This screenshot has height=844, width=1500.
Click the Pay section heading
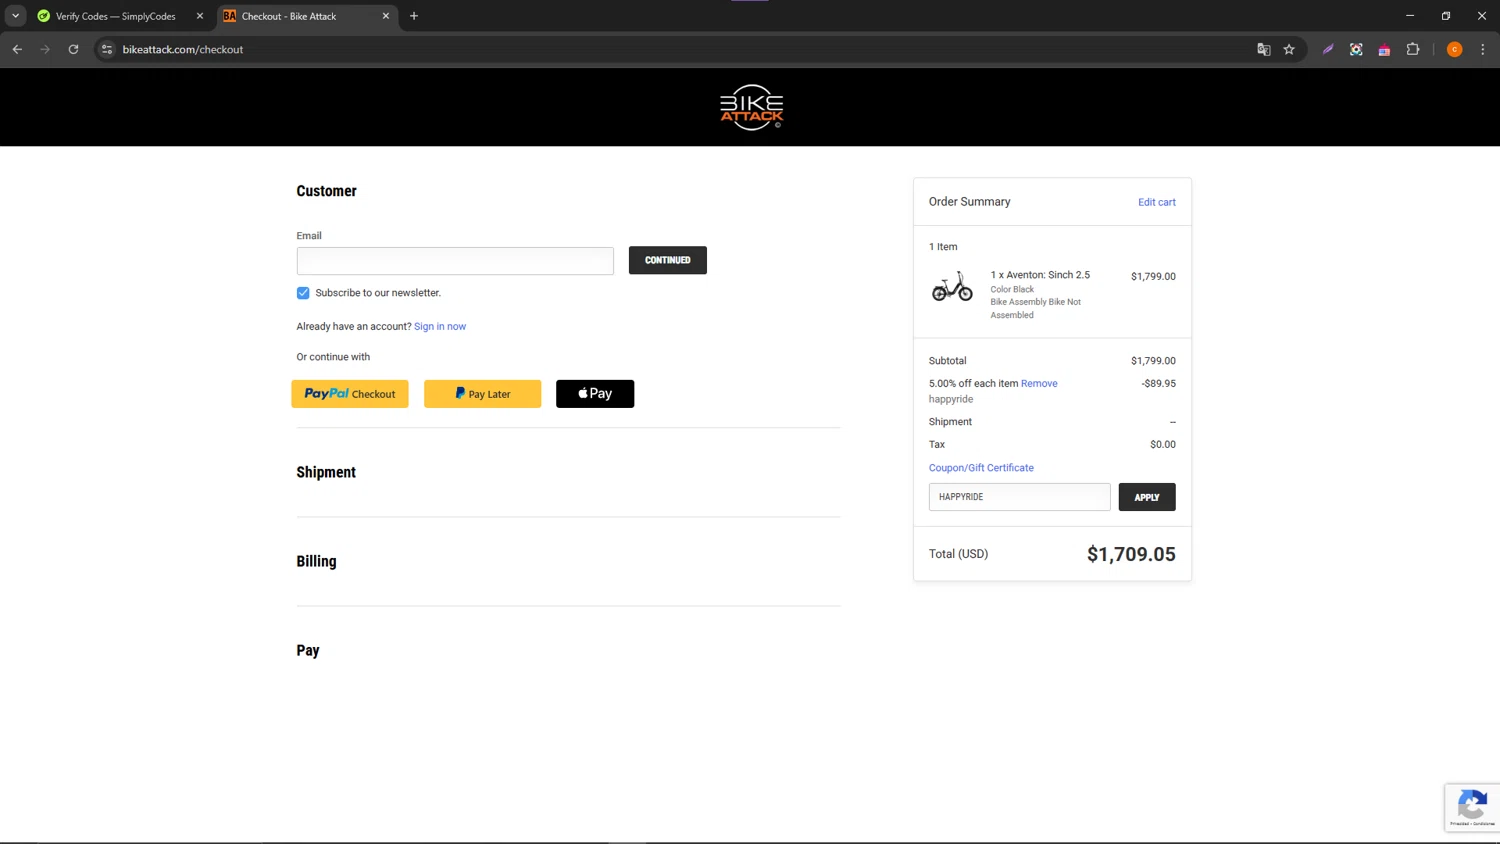tap(308, 650)
